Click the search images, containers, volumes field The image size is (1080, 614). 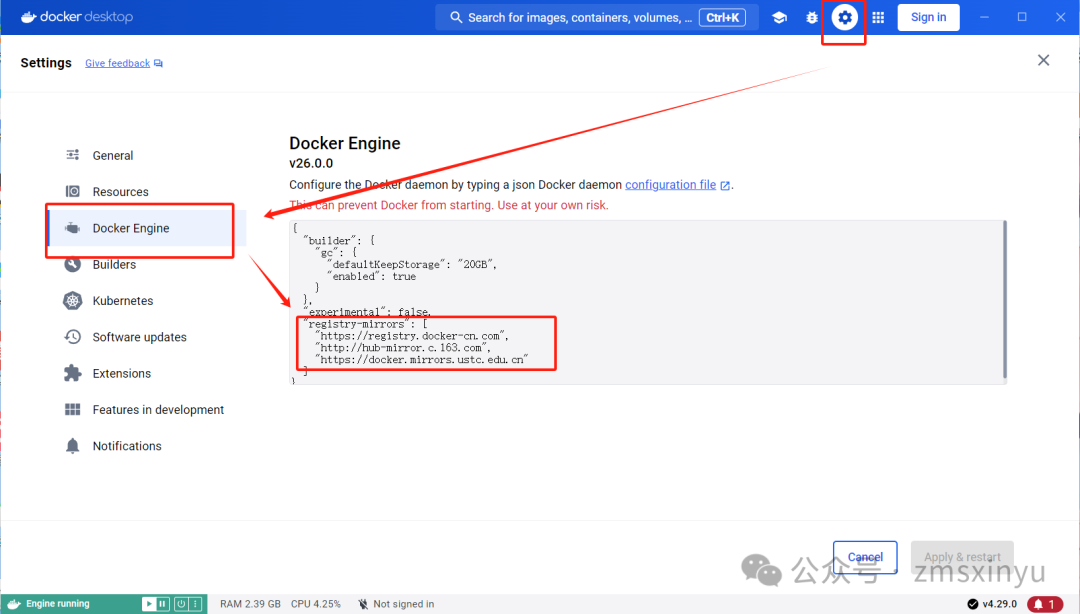(x=596, y=17)
